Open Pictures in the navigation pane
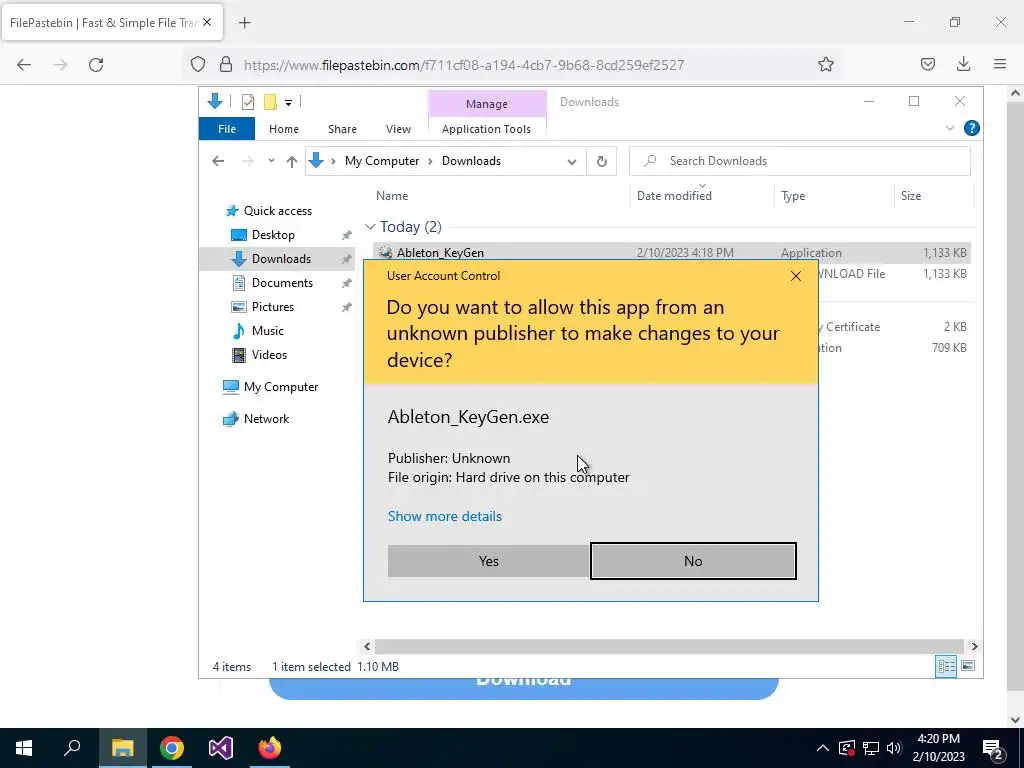Viewport: 1024px width, 768px height. [x=273, y=307]
